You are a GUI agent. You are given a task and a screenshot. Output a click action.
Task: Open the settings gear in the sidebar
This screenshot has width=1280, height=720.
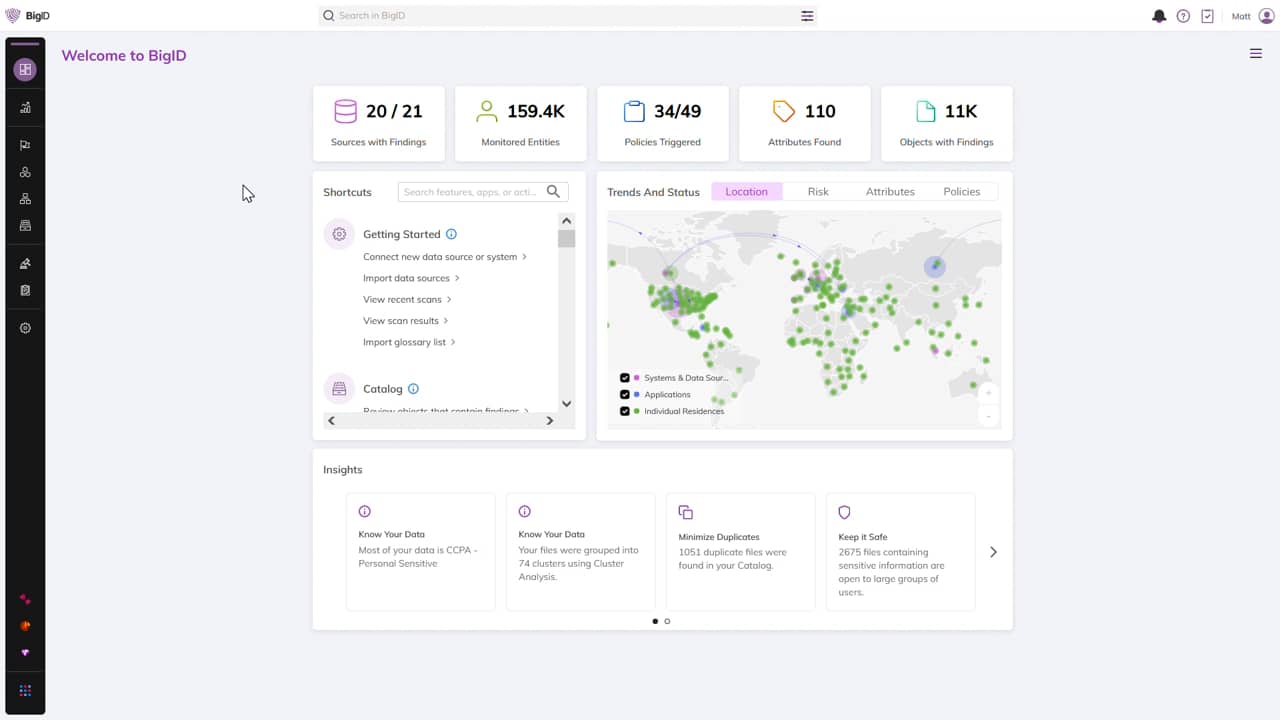tap(25, 328)
